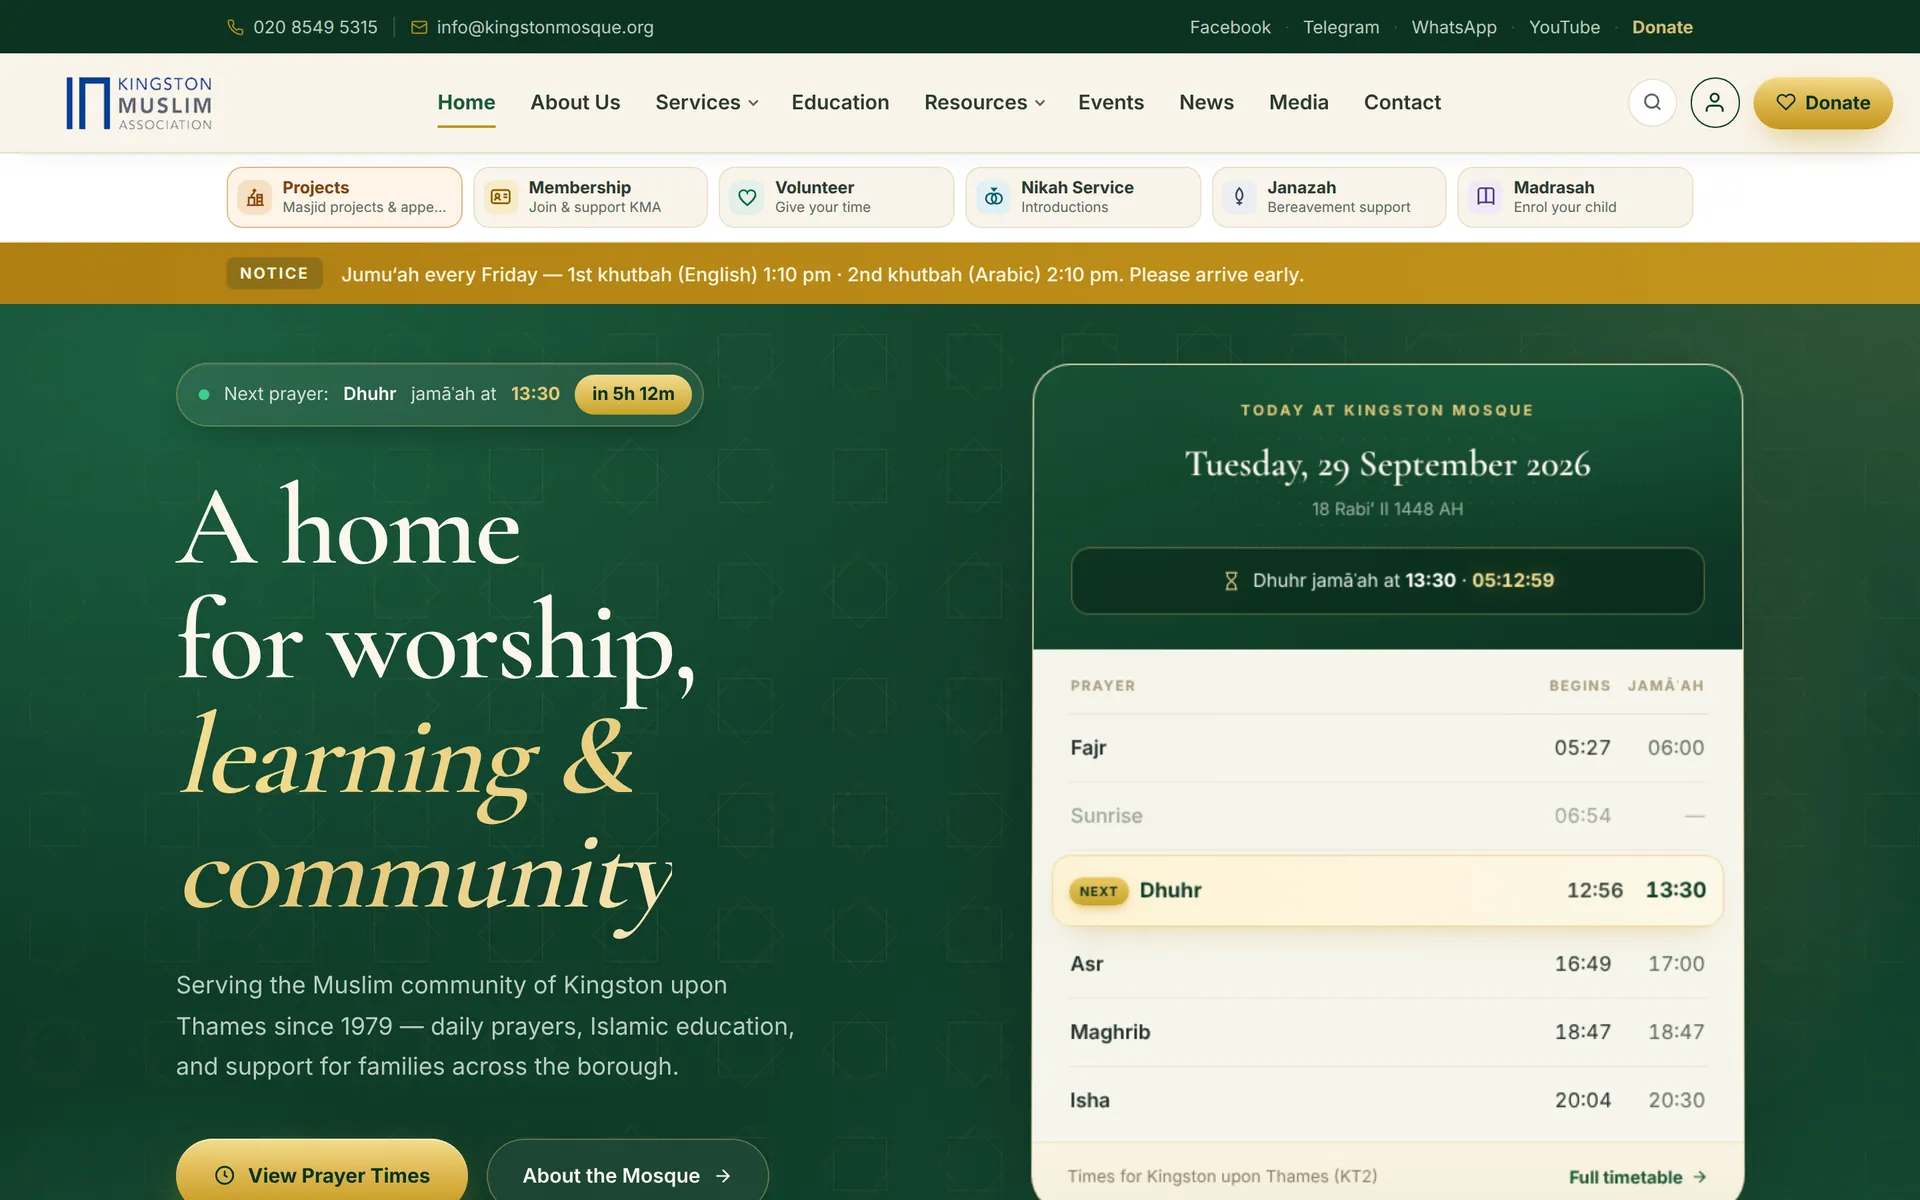1920x1200 pixels.
Task: Select the Dhuhr row marked NEXT
Action: pos(1387,890)
